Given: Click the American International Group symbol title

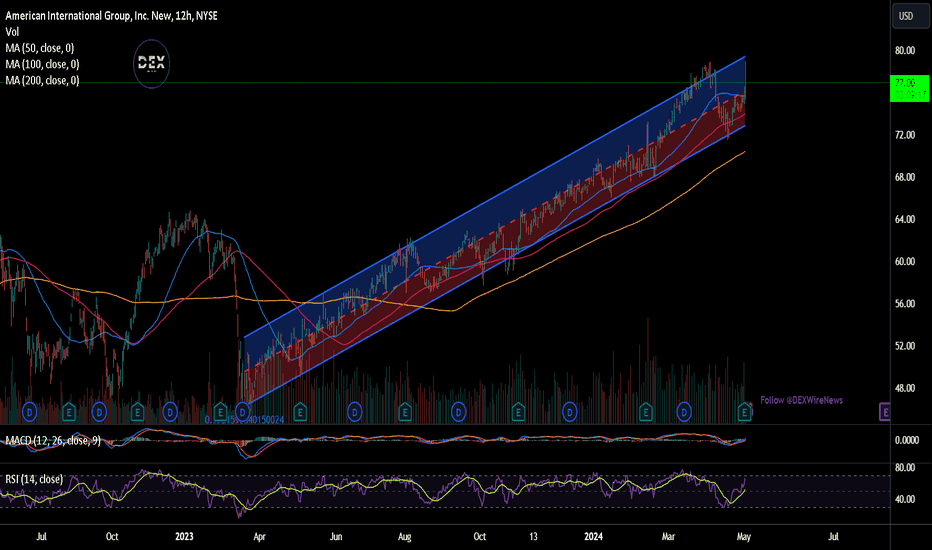Looking at the screenshot, I should [x=111, y=16].
